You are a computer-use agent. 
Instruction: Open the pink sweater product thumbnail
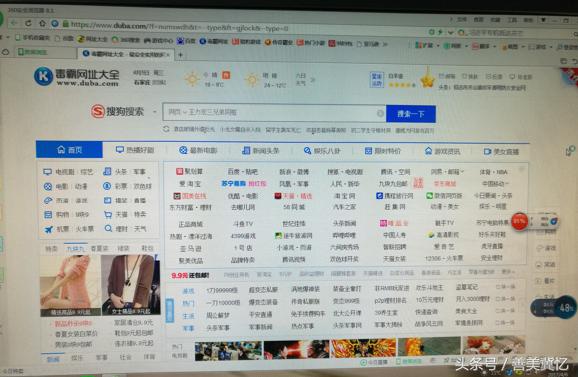pyautogui.click(x=70, y=285)
